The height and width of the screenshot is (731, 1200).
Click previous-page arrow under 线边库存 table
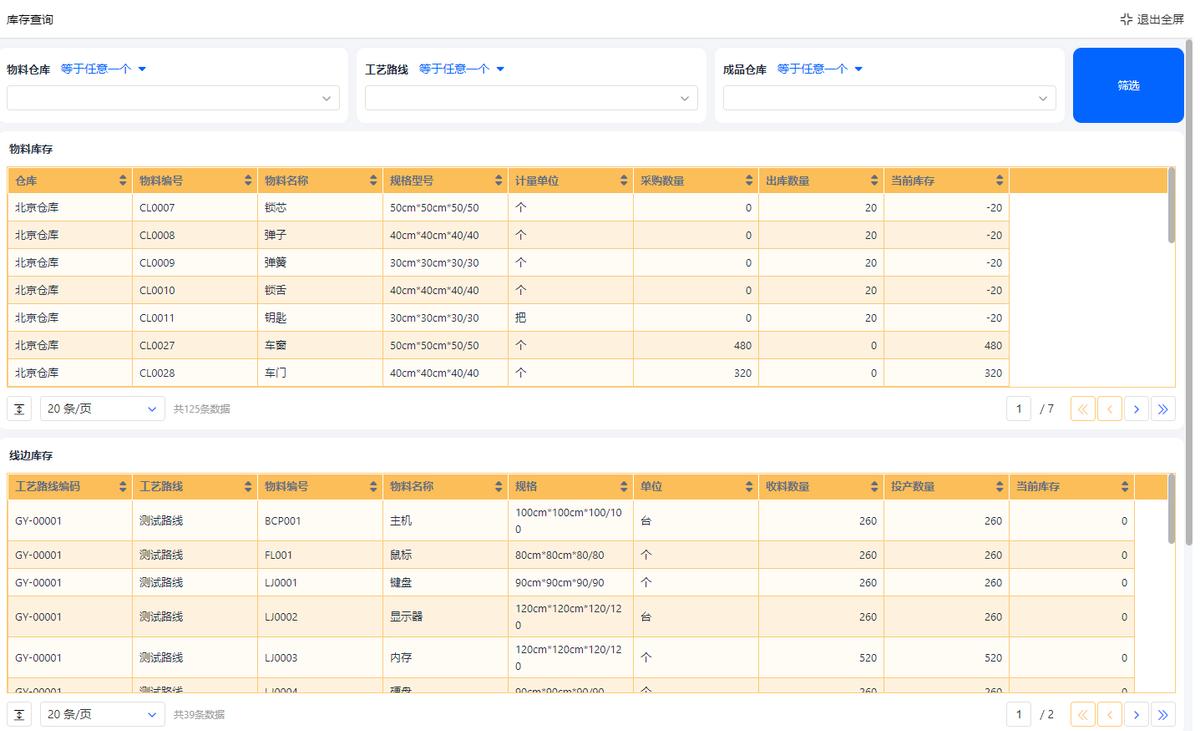1109,714
